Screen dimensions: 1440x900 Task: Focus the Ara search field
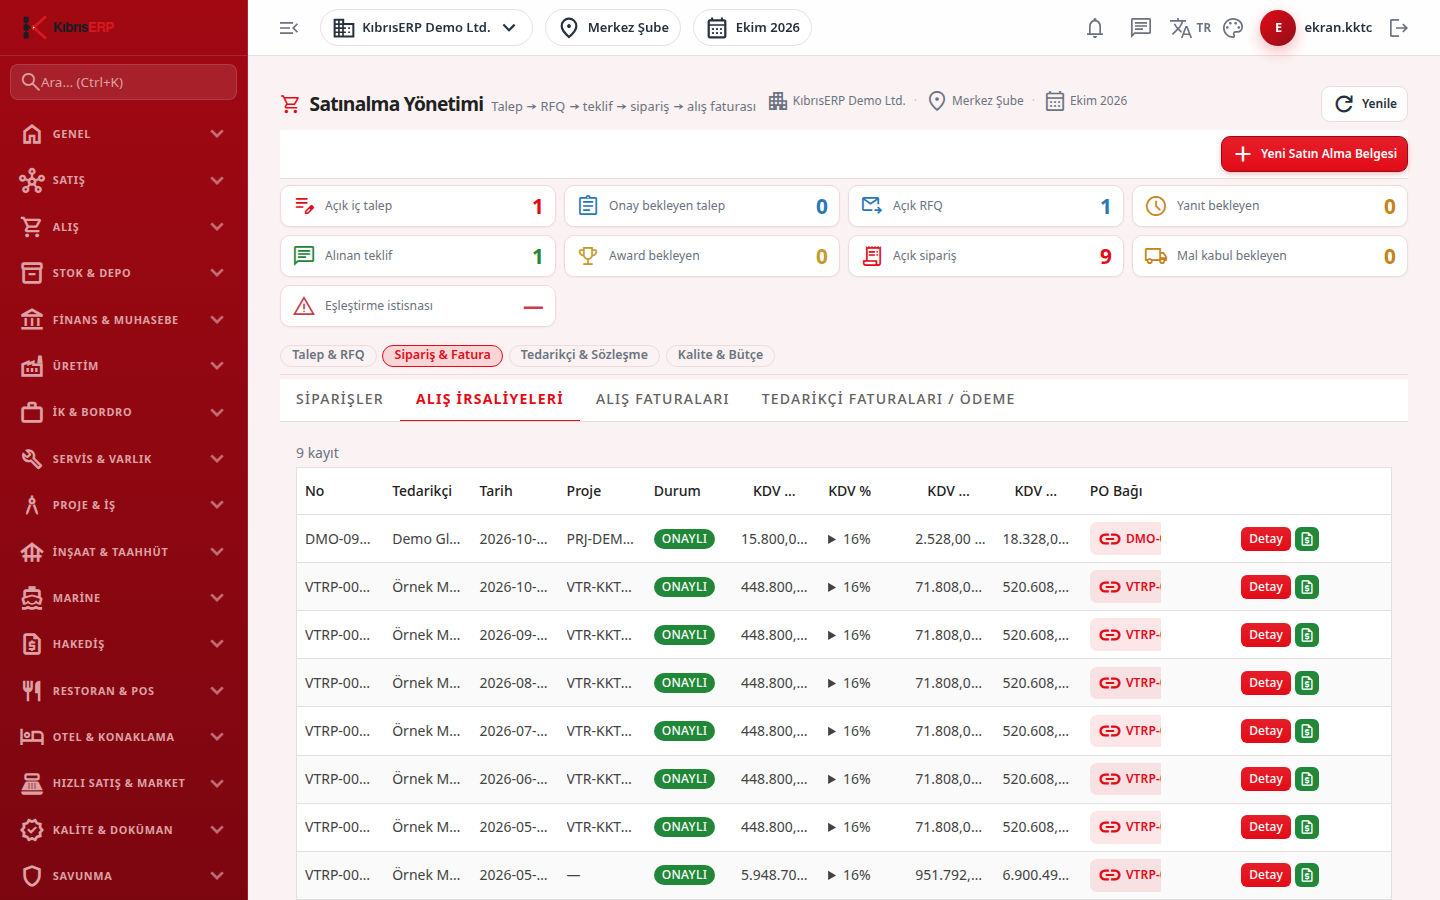point(124,82)
